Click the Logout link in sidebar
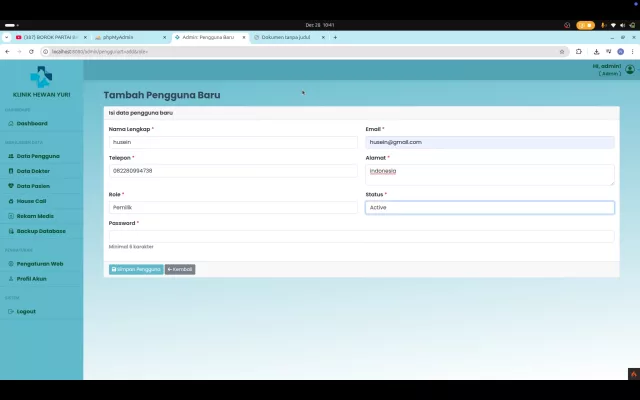The image size is (640, 400). pos(26,311)
